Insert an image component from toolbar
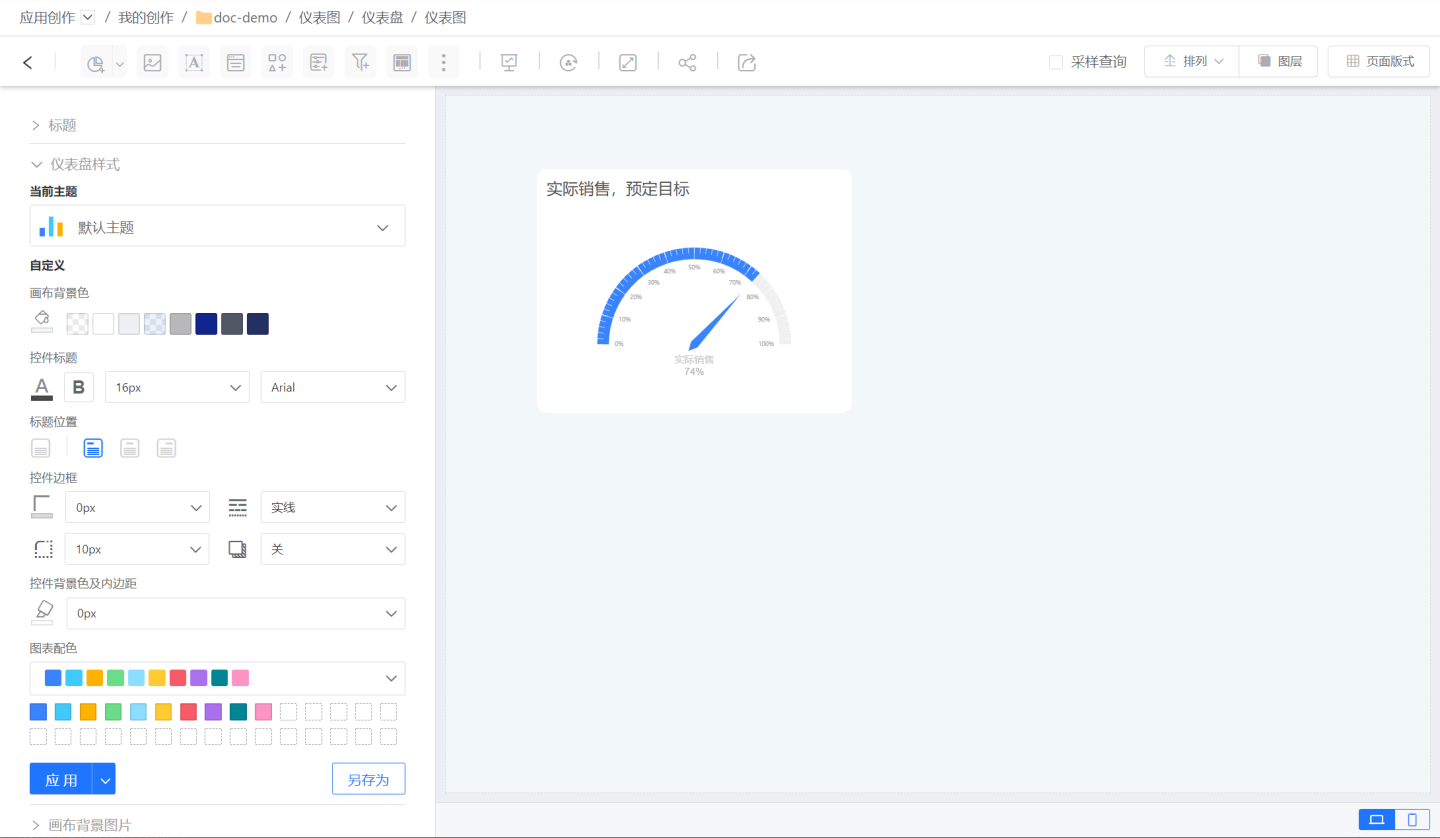Image resolution: width=1440 pixels, height=838 pixels. [153, 62]
